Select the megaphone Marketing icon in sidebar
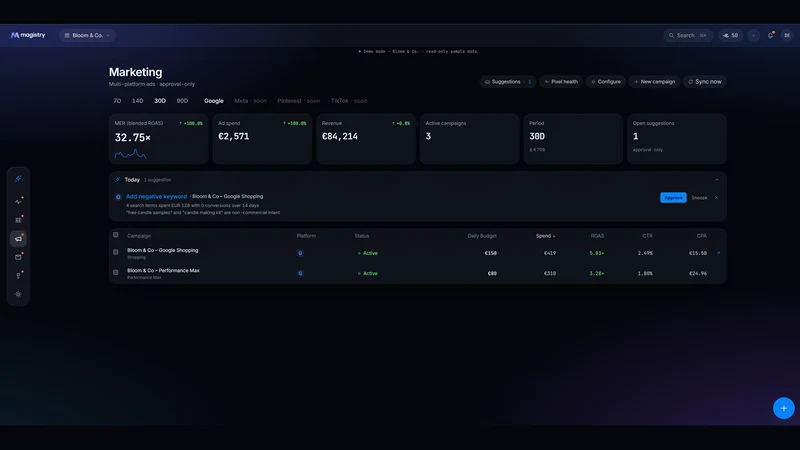Viewport: 800px width, 450px height. [x=18, y=238]
